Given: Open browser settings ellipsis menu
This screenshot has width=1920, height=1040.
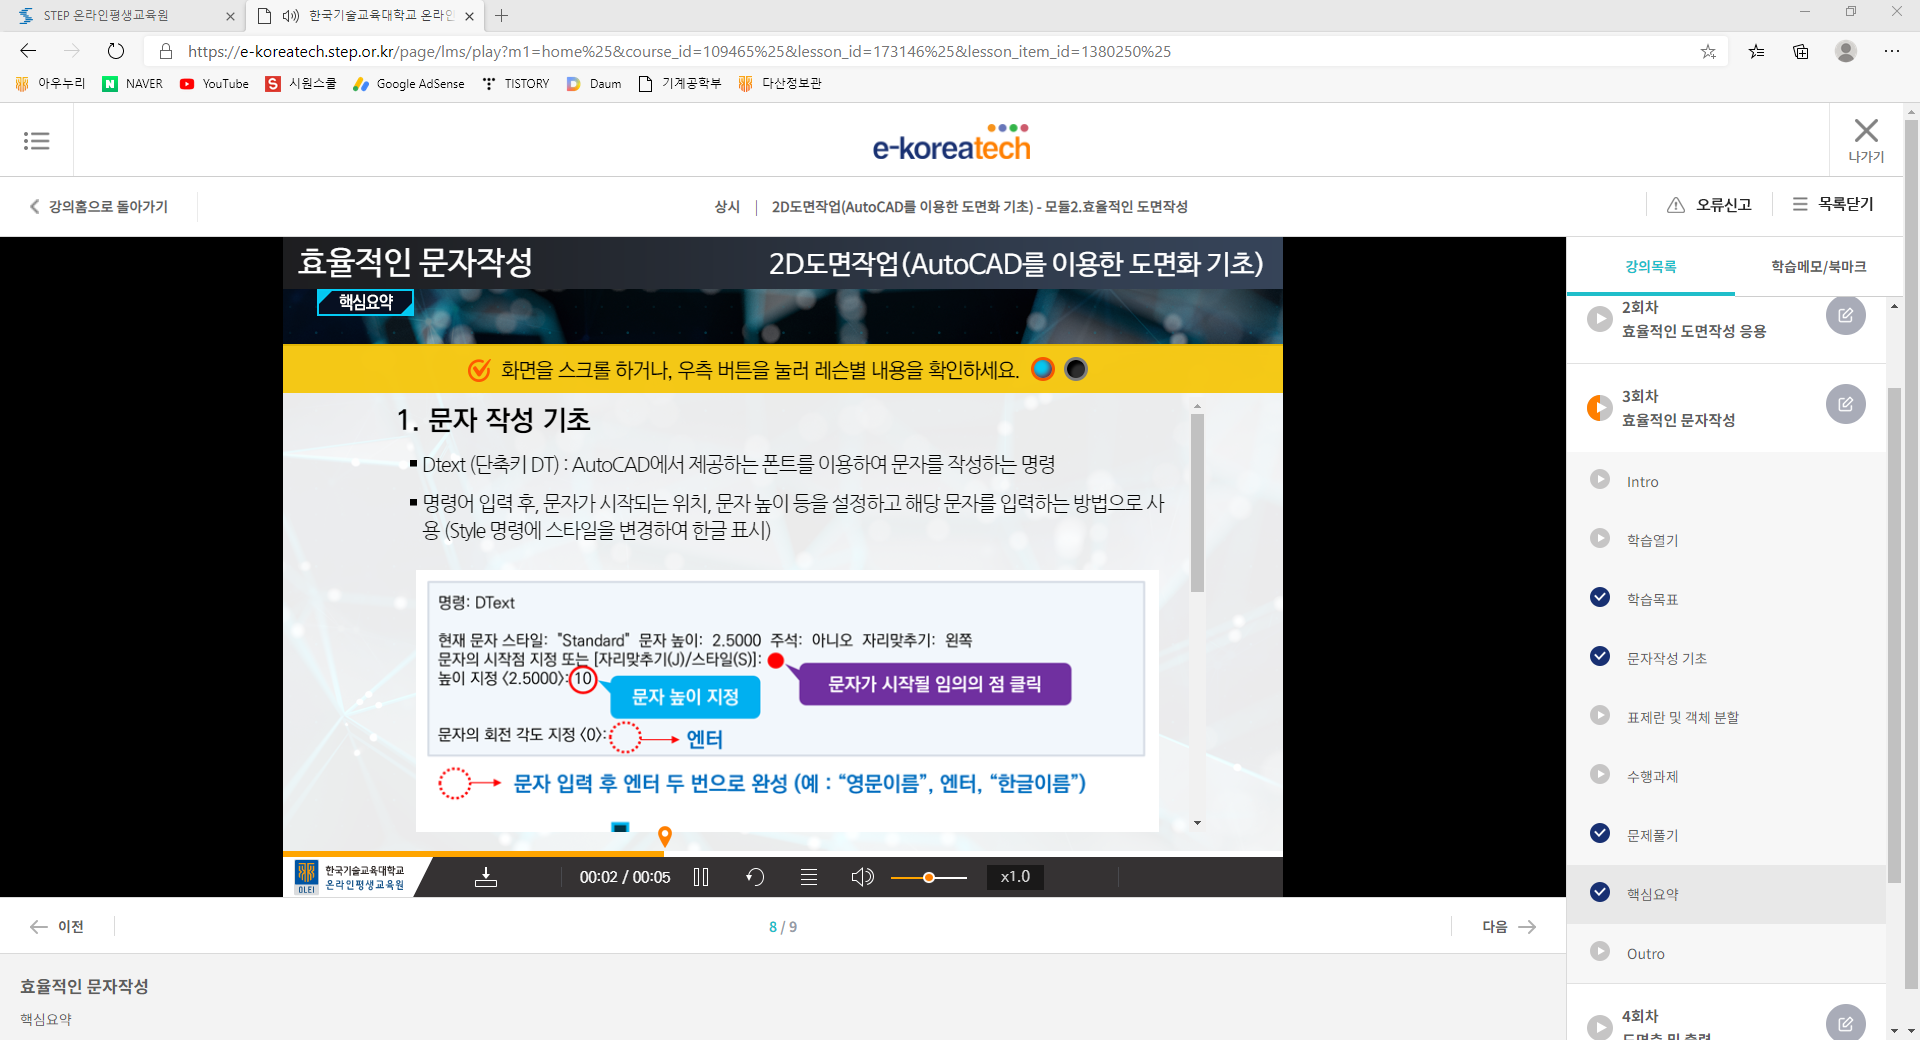Looking at the screenshot, I should [x=1892, y=51].
